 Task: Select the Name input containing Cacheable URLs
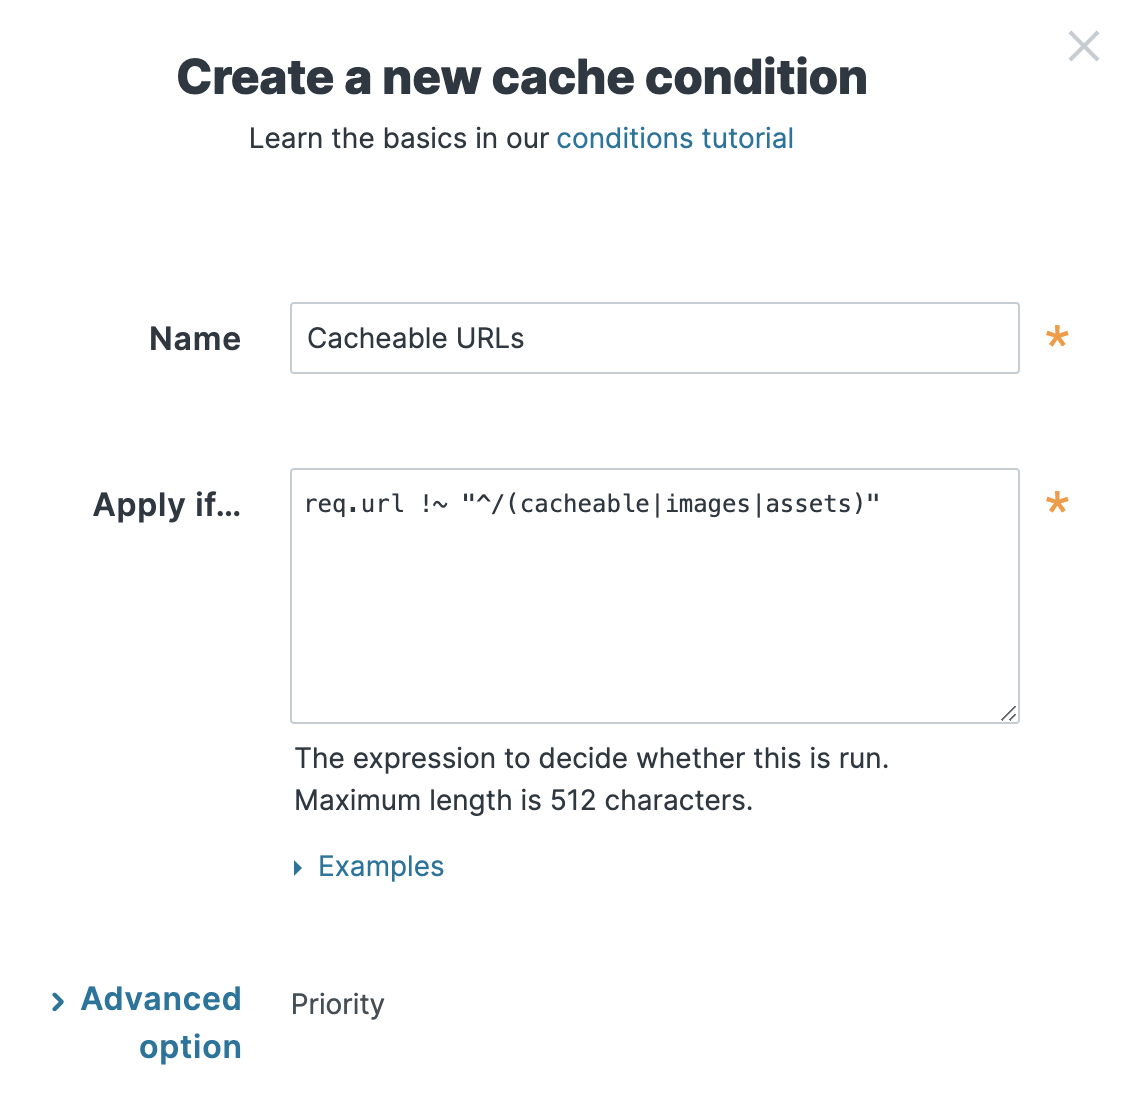(x=654, y=338)
